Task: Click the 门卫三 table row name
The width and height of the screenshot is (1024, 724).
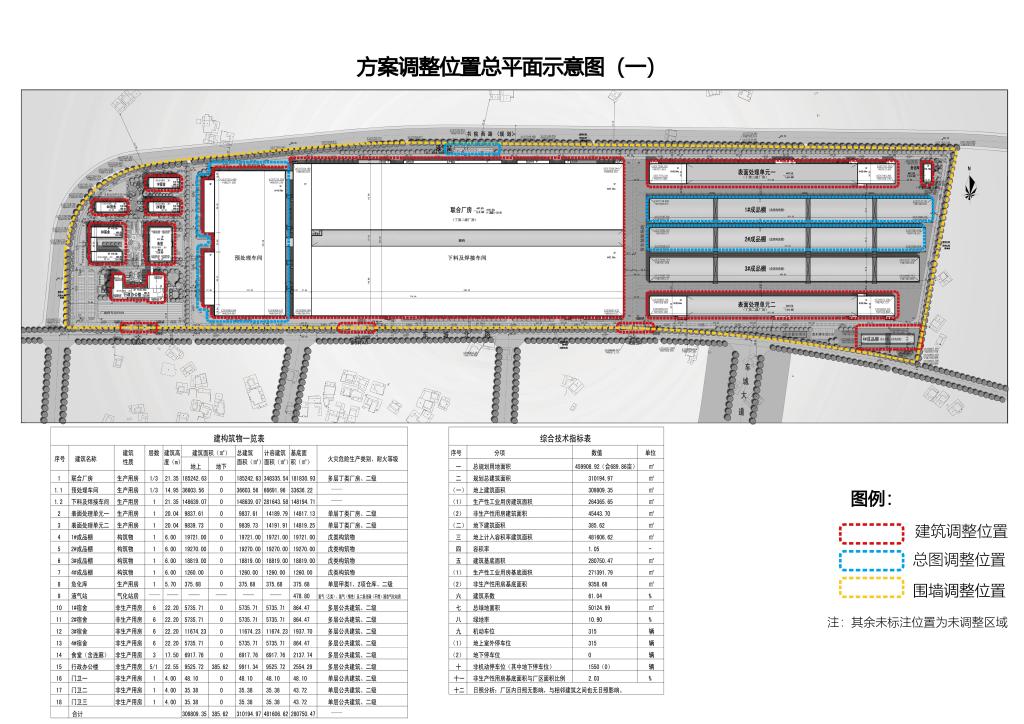Action: tap(79, 702)
